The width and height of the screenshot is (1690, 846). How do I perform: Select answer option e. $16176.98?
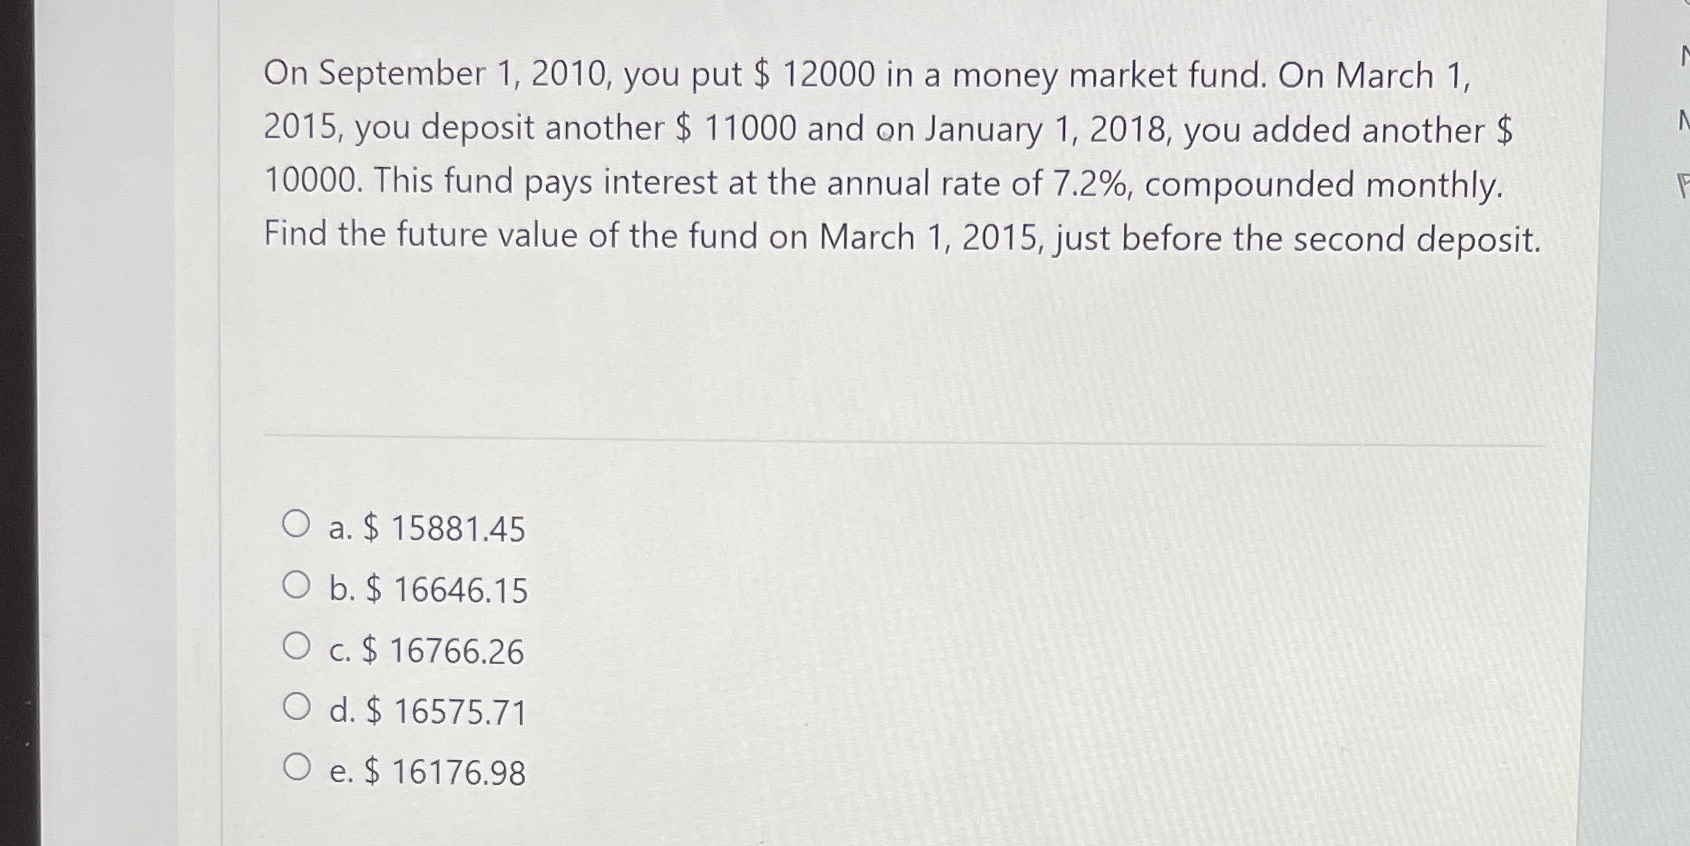[x=297, y=768]
